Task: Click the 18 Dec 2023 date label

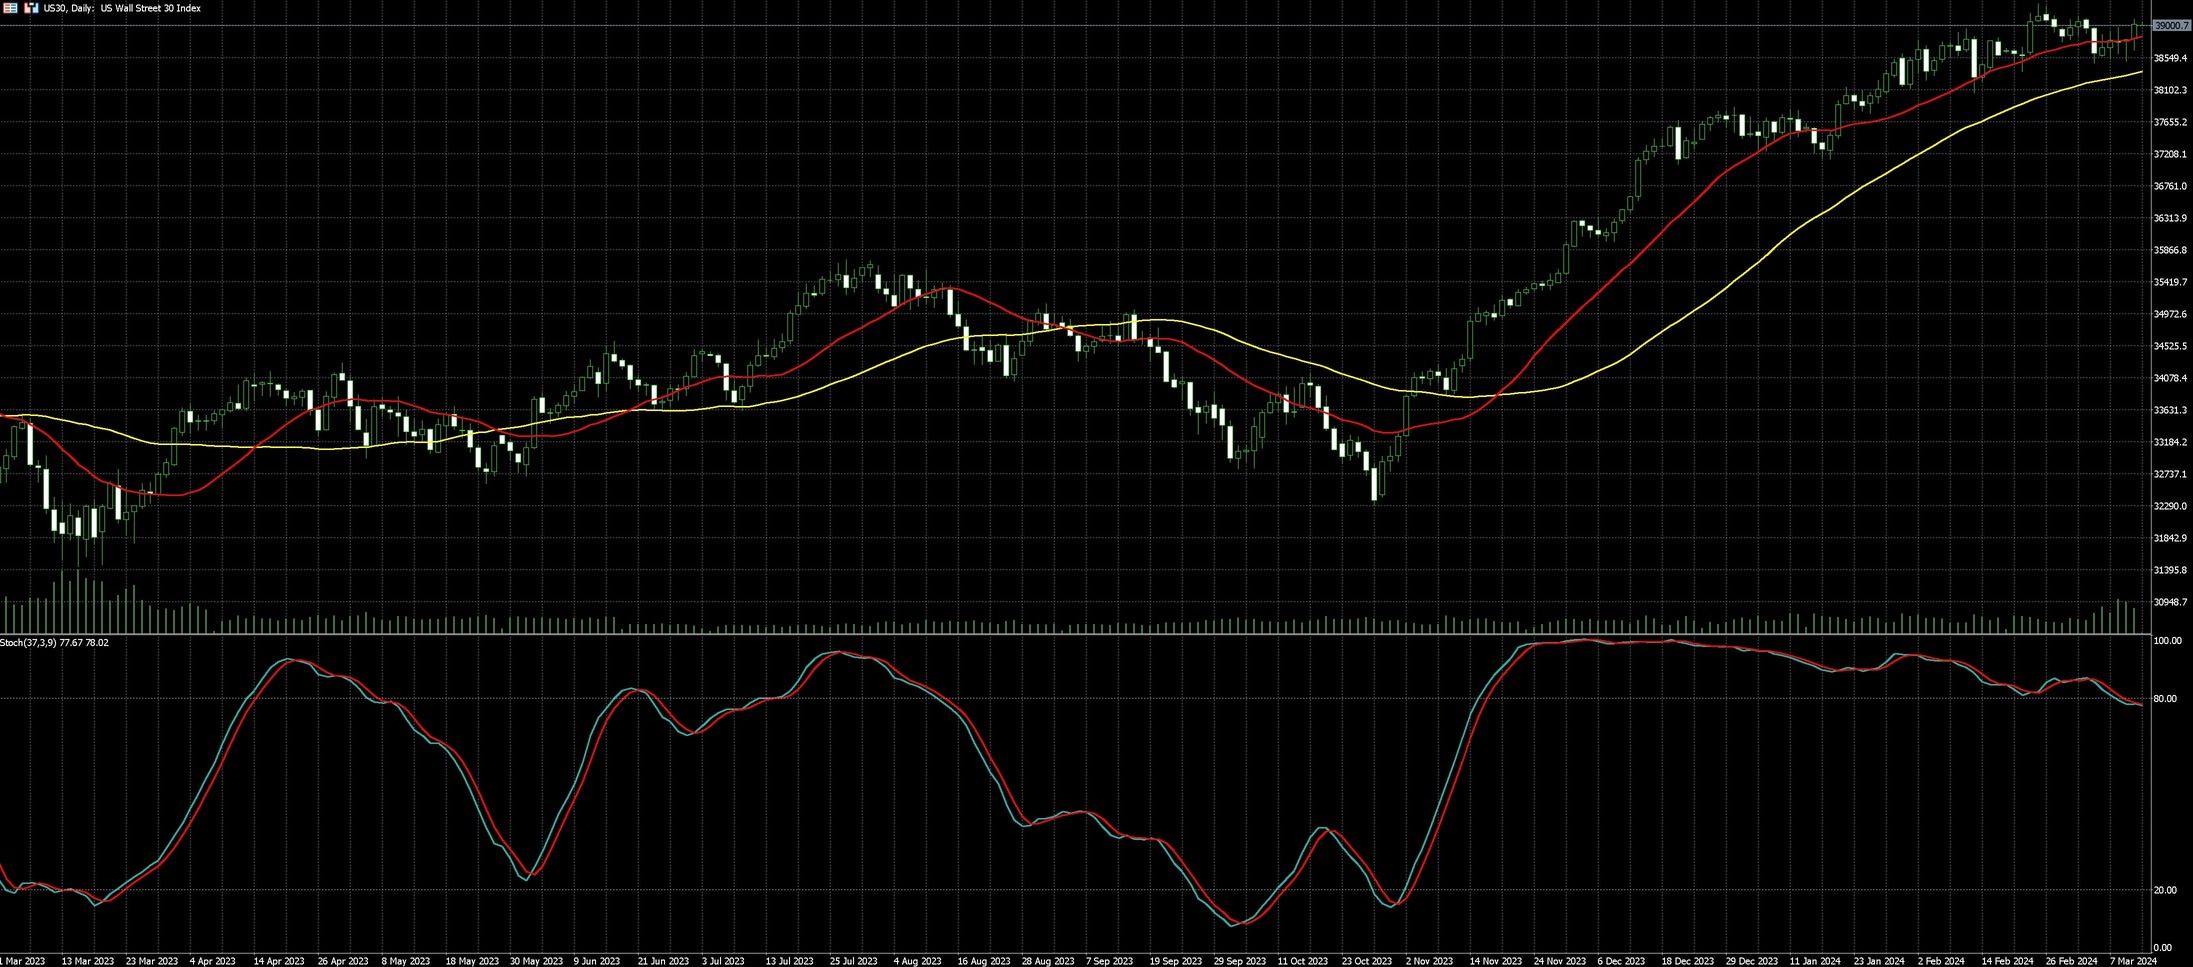Action: [1686, 961]
